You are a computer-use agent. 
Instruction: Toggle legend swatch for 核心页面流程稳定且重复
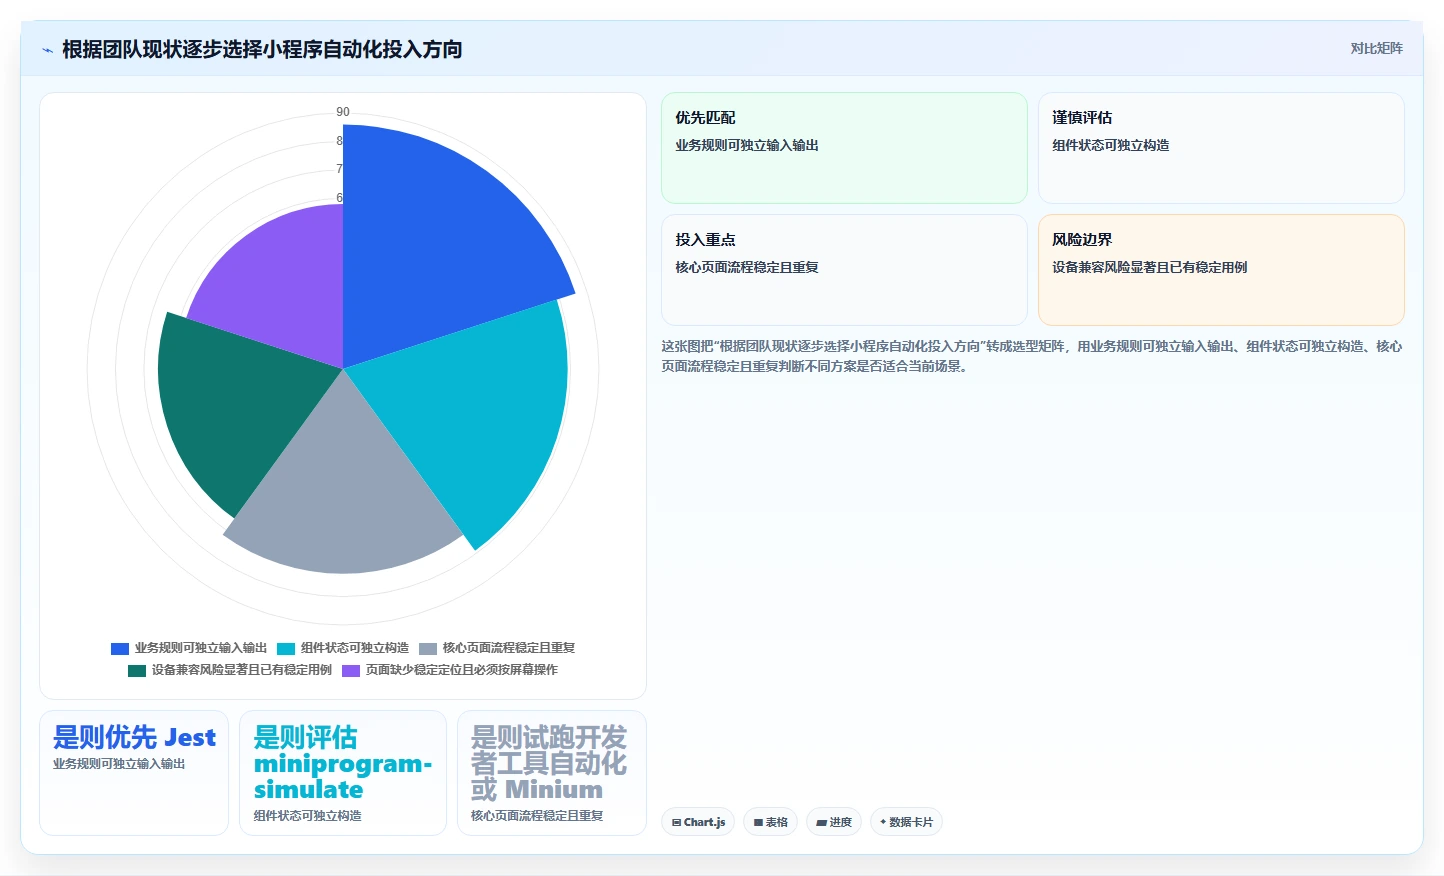pos(428,649)
